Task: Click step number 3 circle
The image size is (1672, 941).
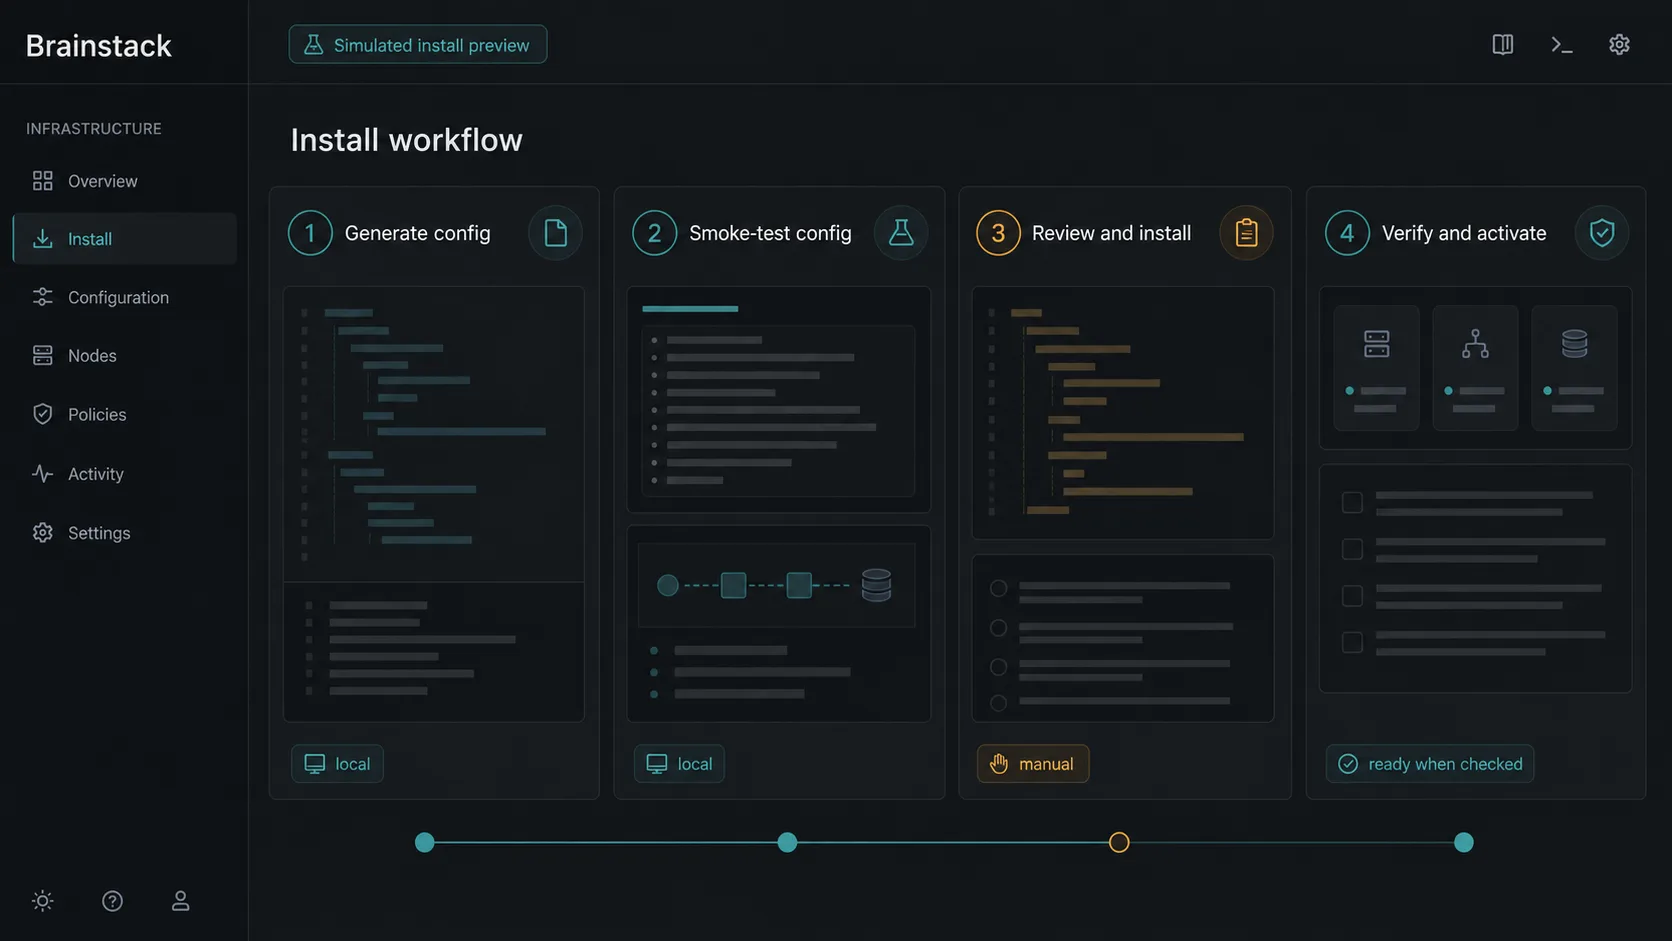Action: (998, 233)
